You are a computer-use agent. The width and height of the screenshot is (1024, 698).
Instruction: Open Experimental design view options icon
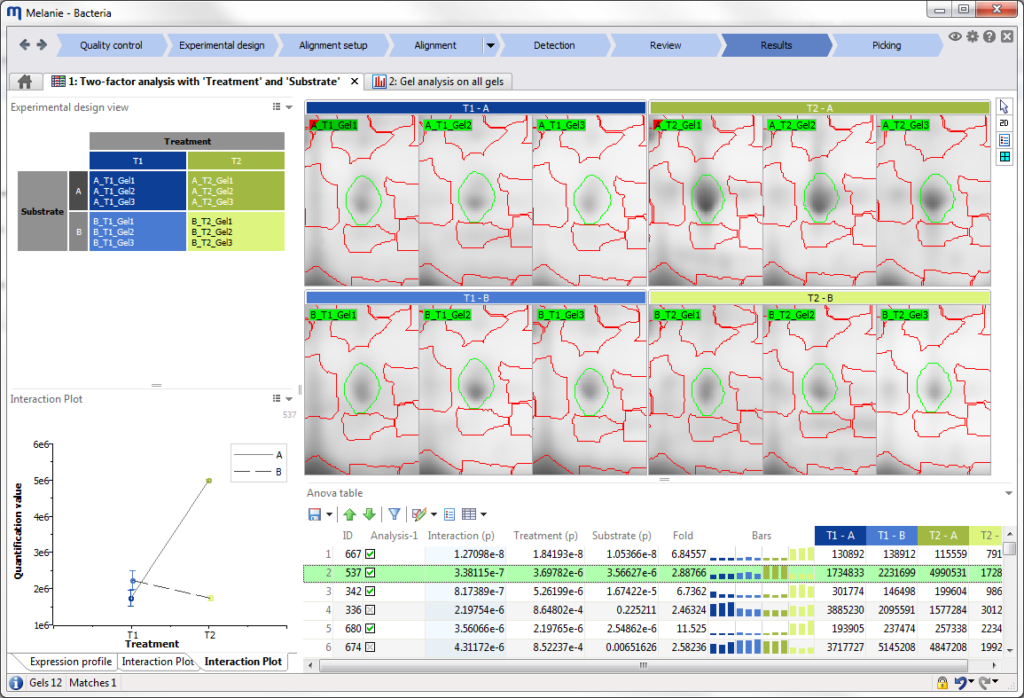[x=276, y=106]
